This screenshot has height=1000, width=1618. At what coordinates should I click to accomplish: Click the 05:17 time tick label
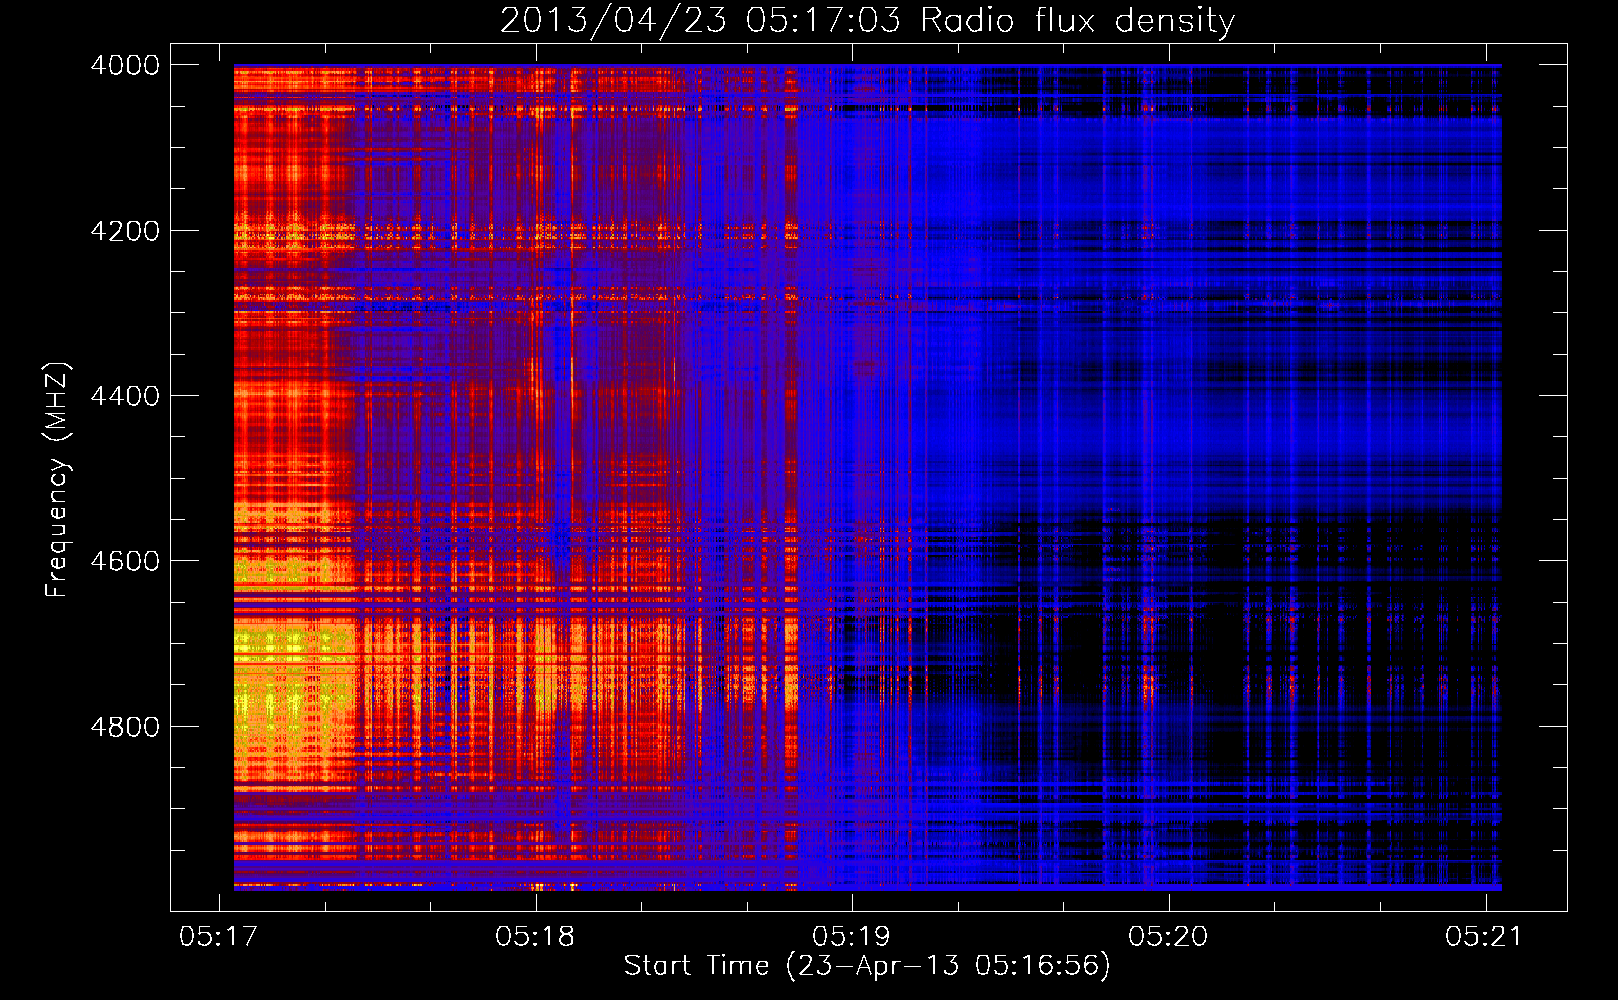tap(218, 936)
